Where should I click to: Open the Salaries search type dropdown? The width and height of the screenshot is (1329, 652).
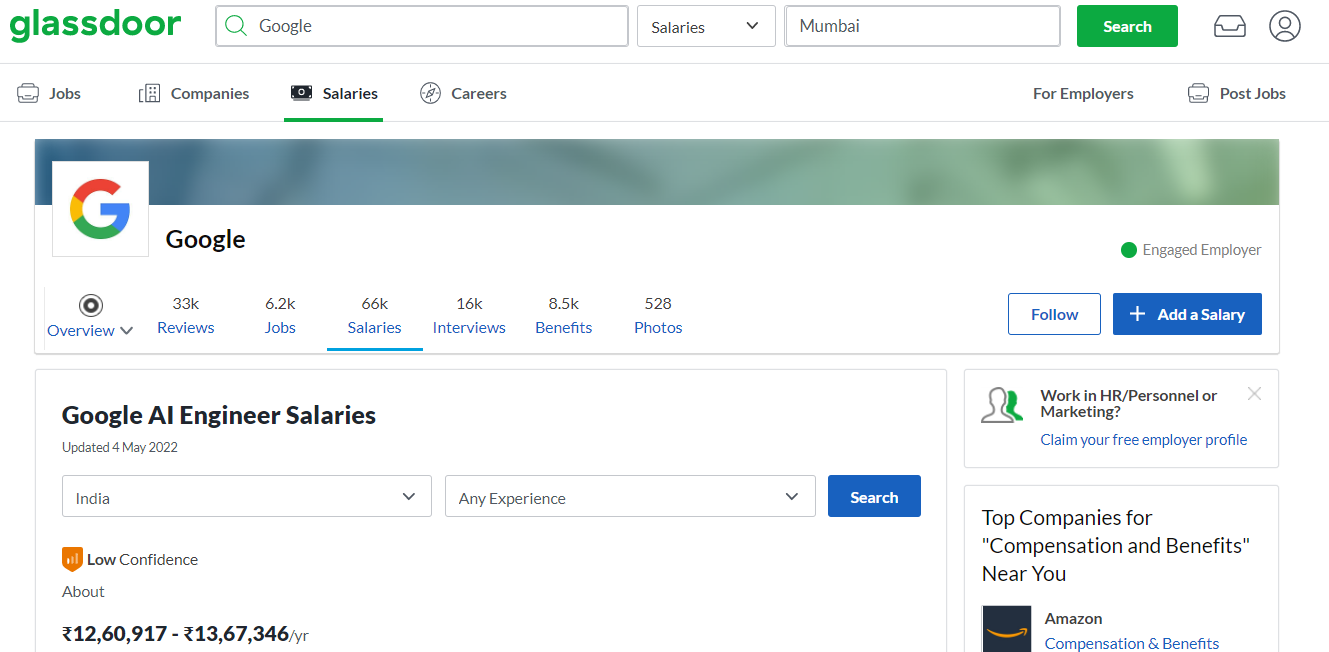point(706,26)
